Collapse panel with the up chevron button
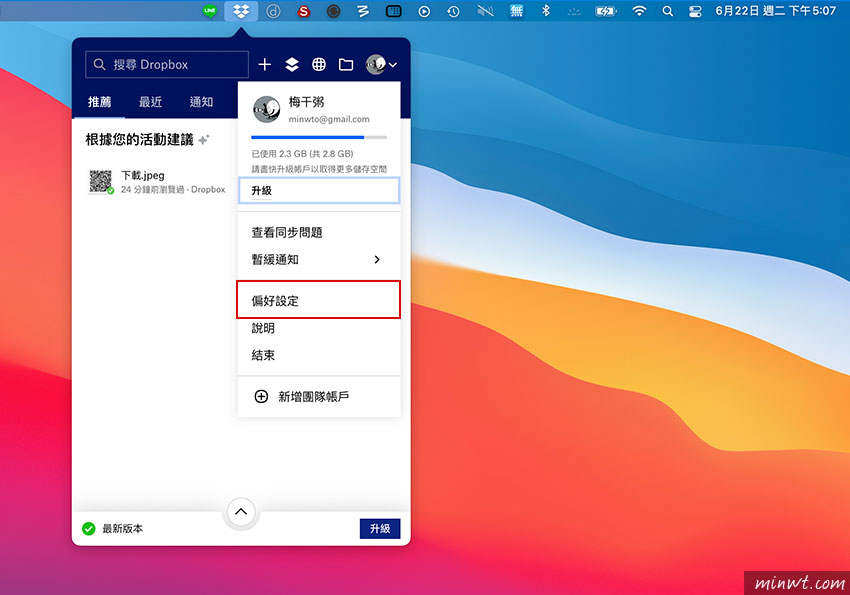 241,512
